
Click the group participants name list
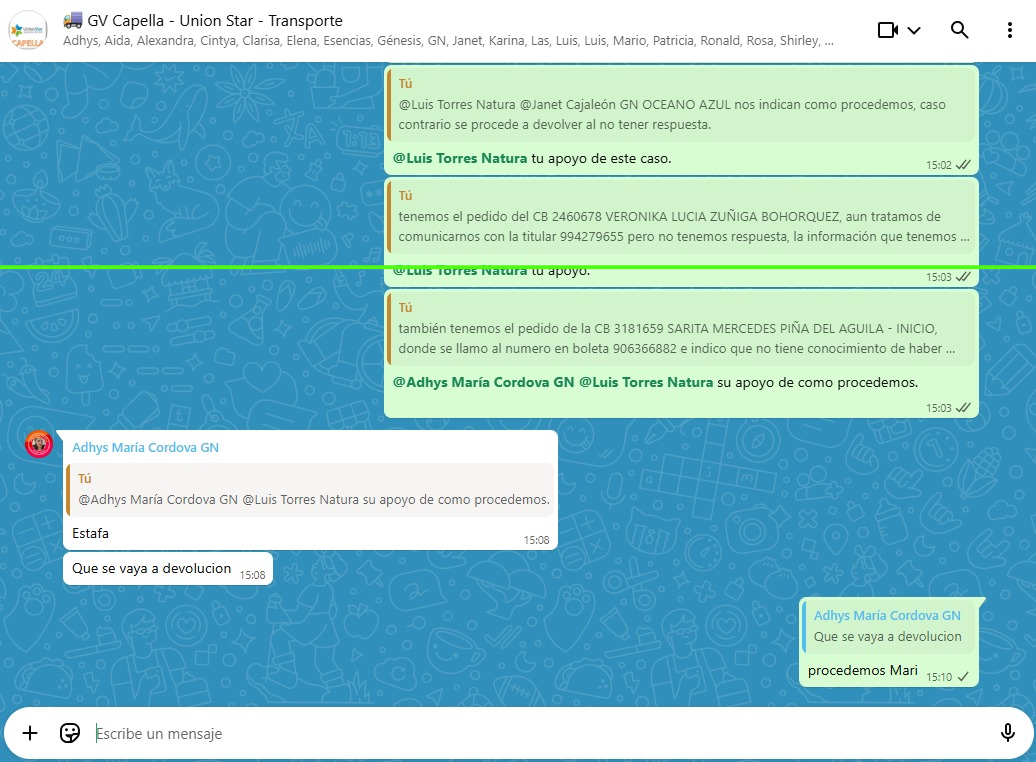click(x=448, y=42)
